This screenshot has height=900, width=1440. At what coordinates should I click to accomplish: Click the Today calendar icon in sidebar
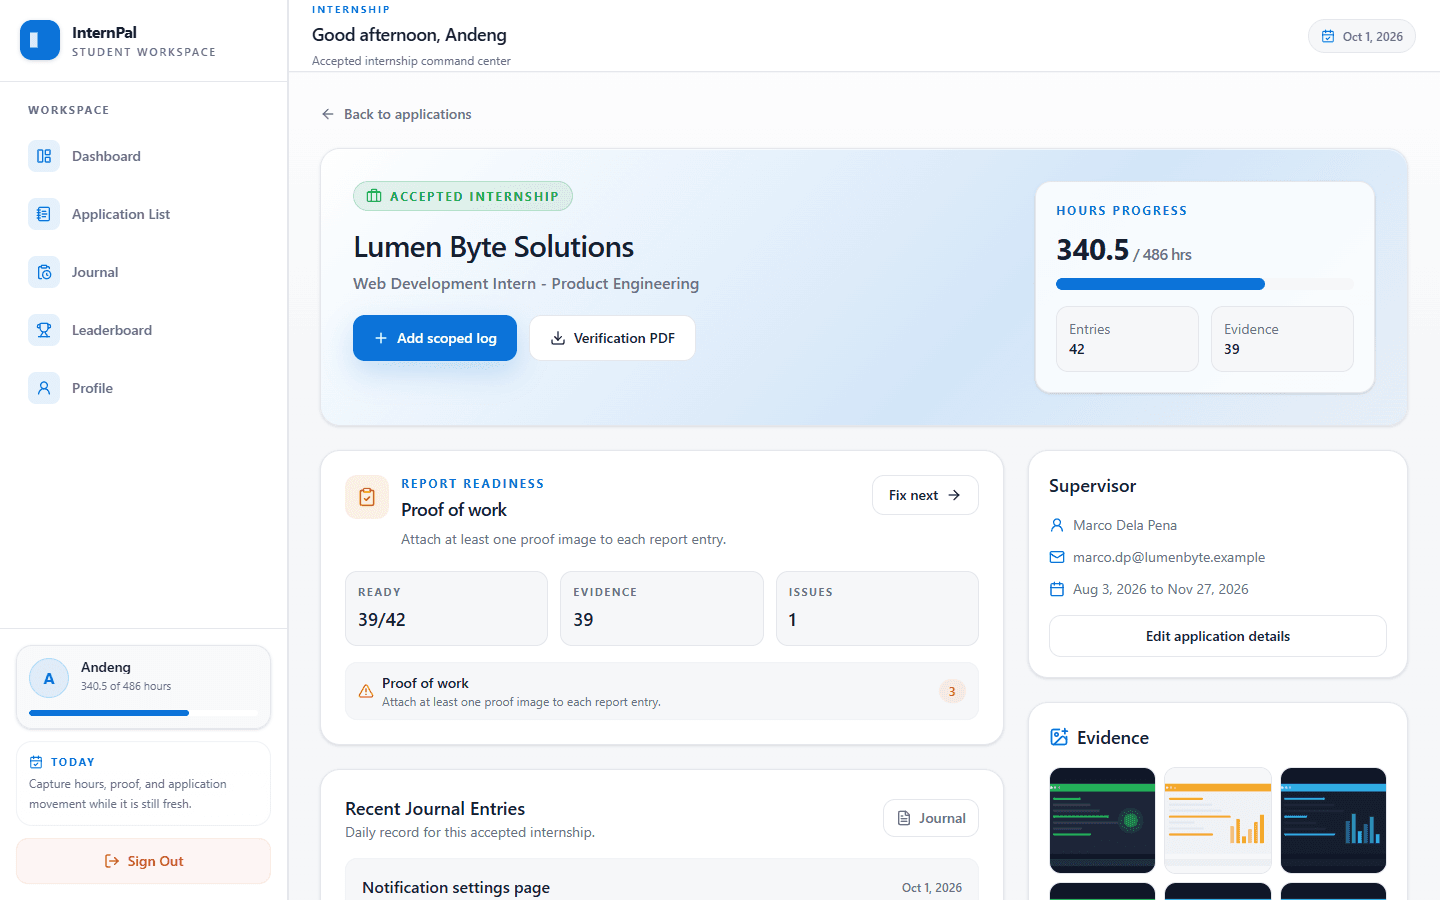click(x=36, y=762)
